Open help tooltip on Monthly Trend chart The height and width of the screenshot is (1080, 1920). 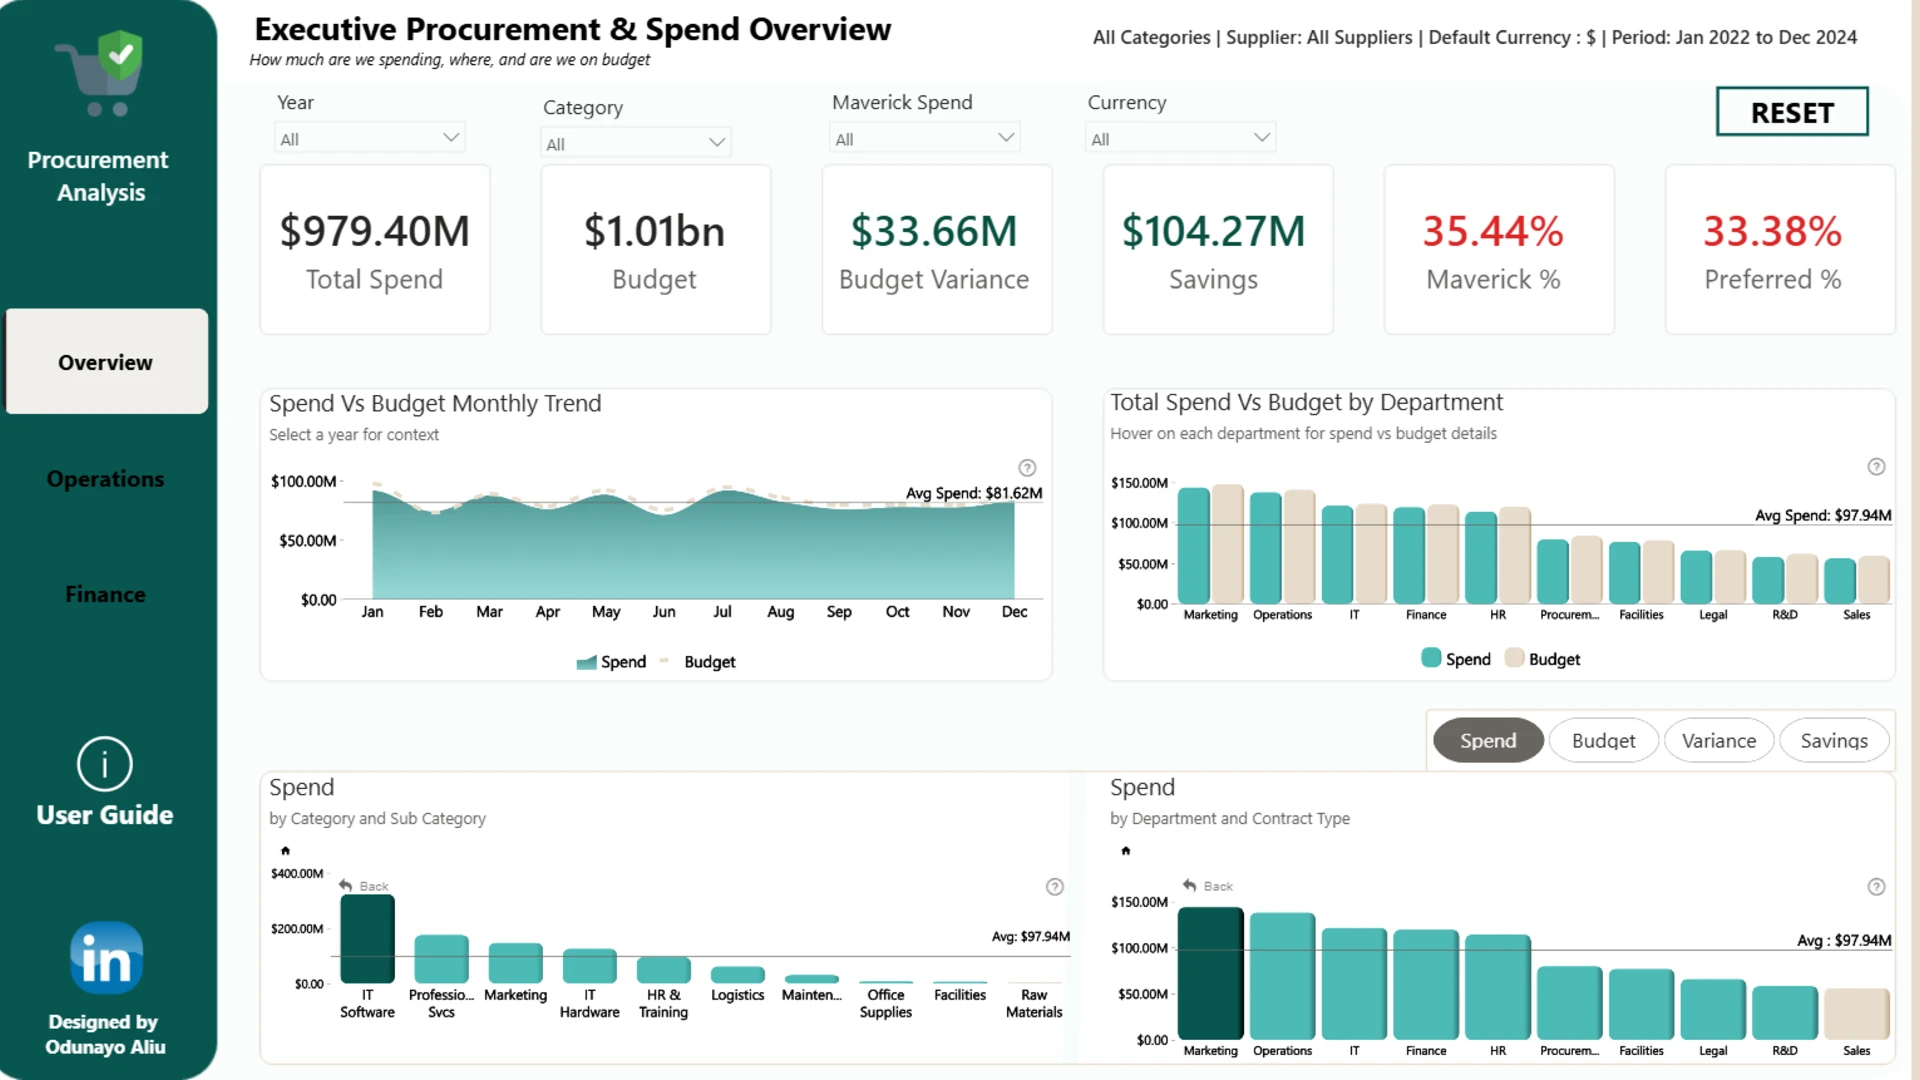click(x=1027, y=468)
